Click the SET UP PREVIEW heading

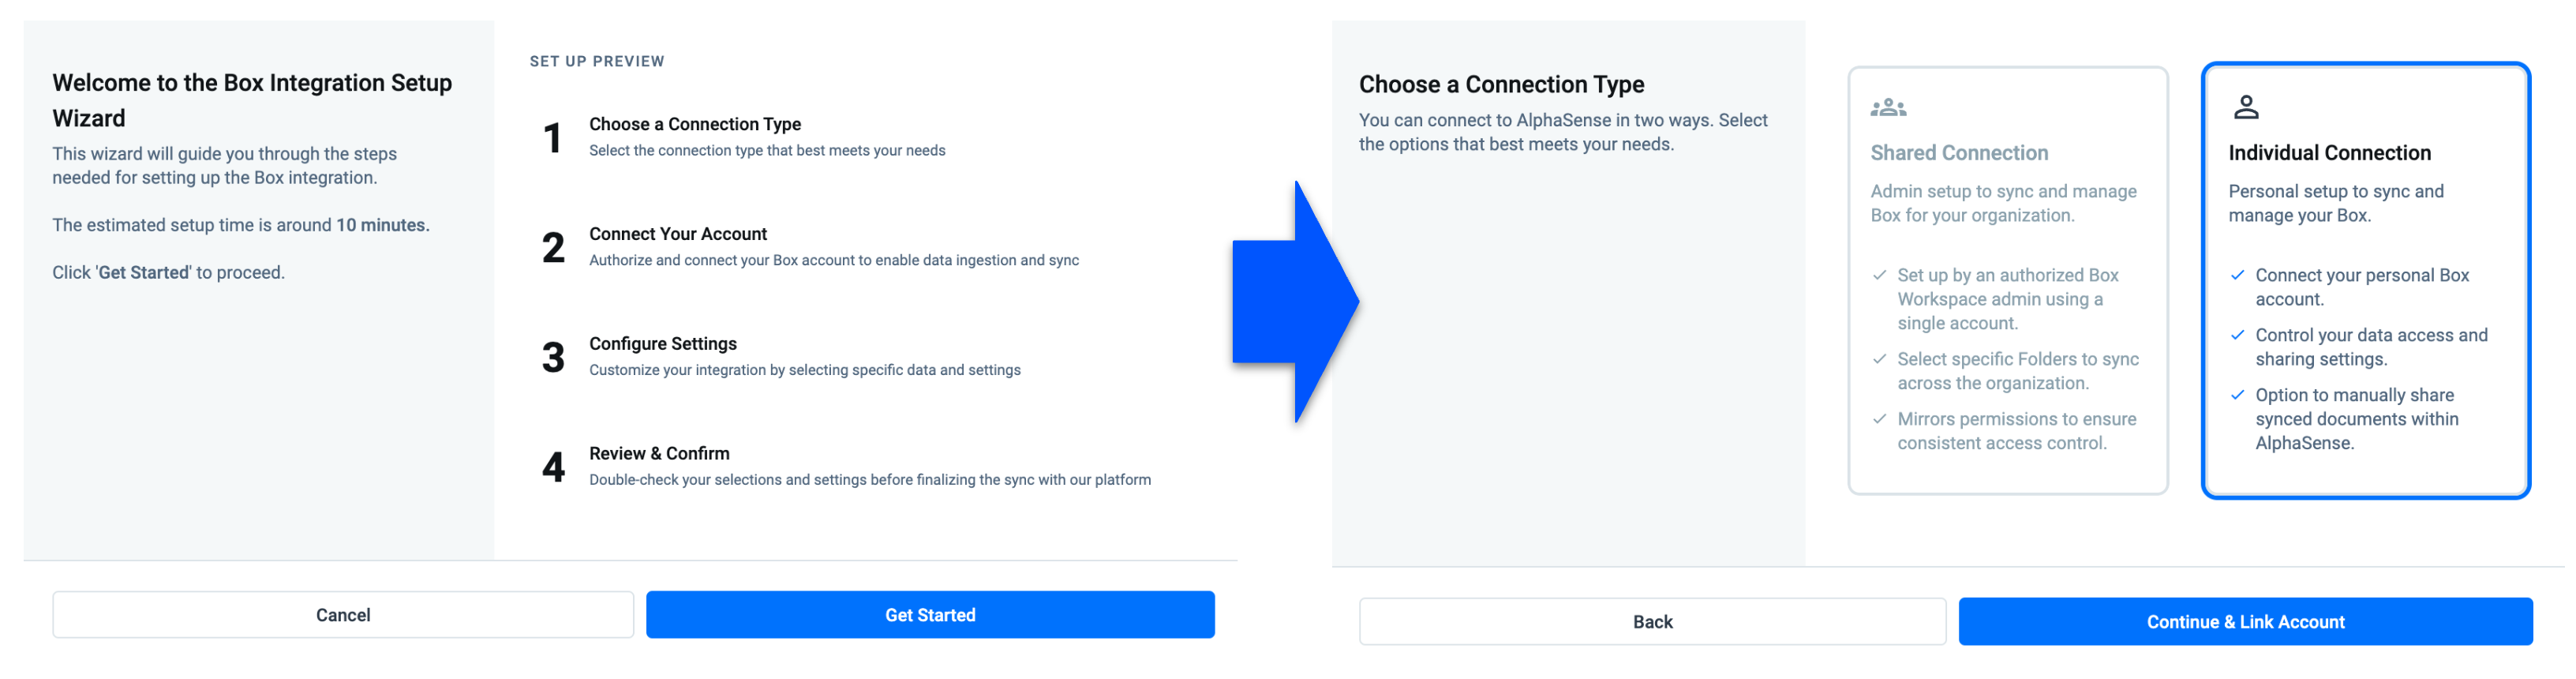click(x=597, y=62)
